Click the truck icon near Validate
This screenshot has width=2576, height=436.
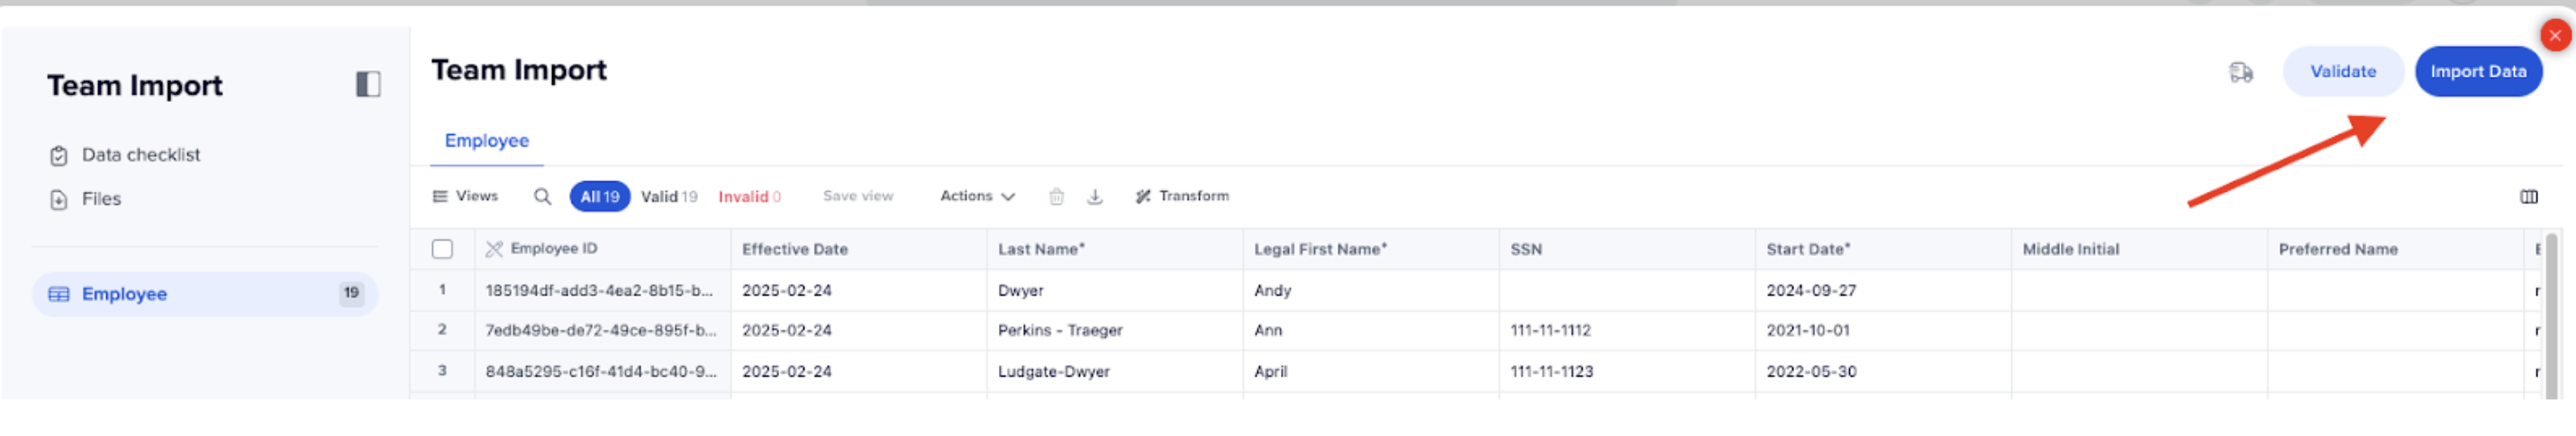[2241, 72]
